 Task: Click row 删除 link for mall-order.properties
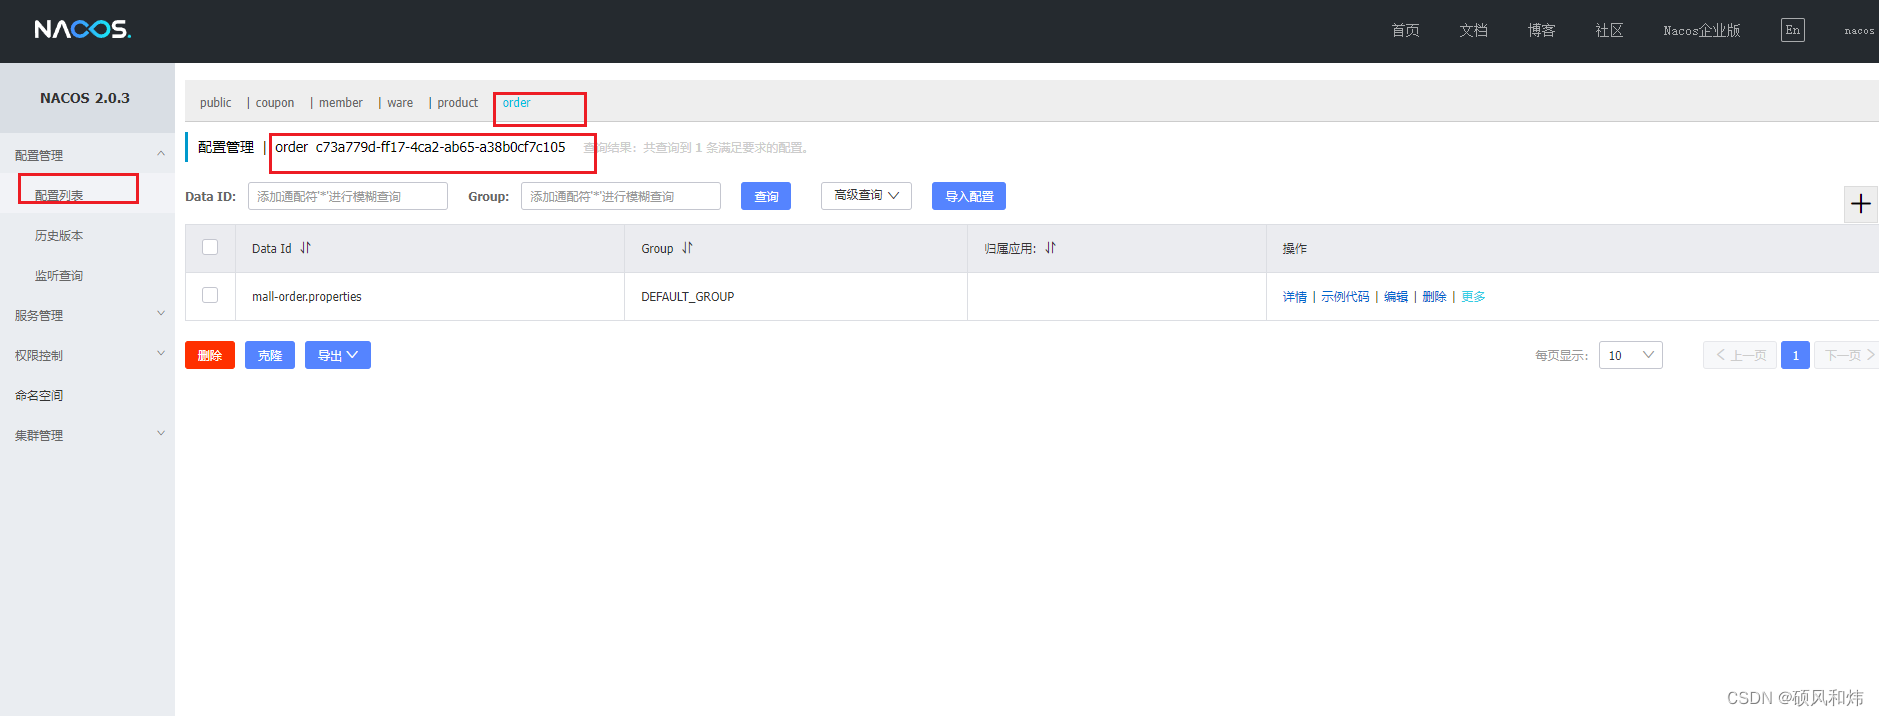(1434, 297)
